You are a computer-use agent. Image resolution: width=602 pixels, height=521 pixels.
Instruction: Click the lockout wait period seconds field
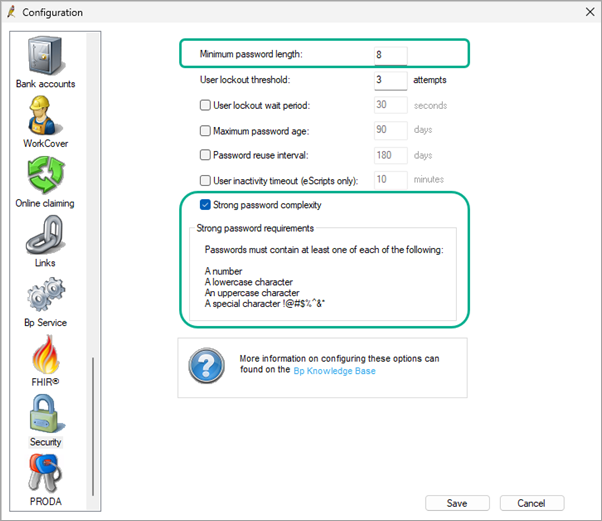(390, 105)
